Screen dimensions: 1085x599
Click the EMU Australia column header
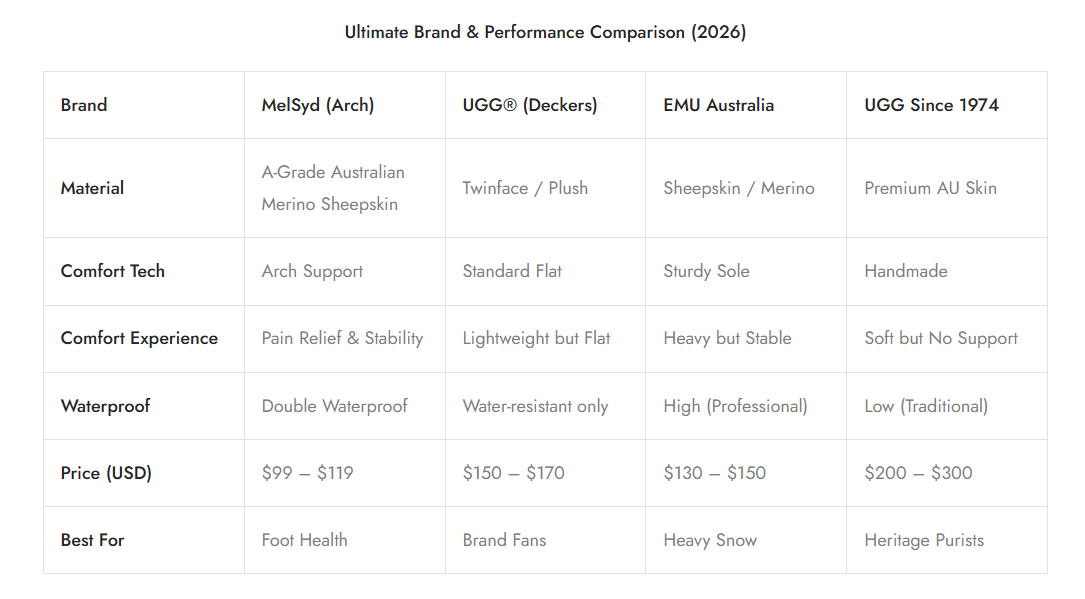[x=718, y=105]
